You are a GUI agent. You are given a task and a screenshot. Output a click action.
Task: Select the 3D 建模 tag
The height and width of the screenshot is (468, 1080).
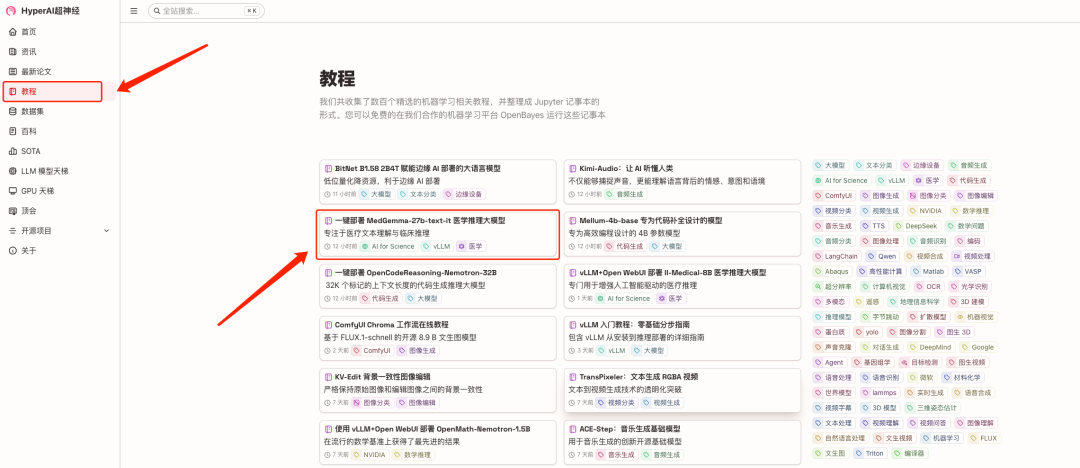968,302
